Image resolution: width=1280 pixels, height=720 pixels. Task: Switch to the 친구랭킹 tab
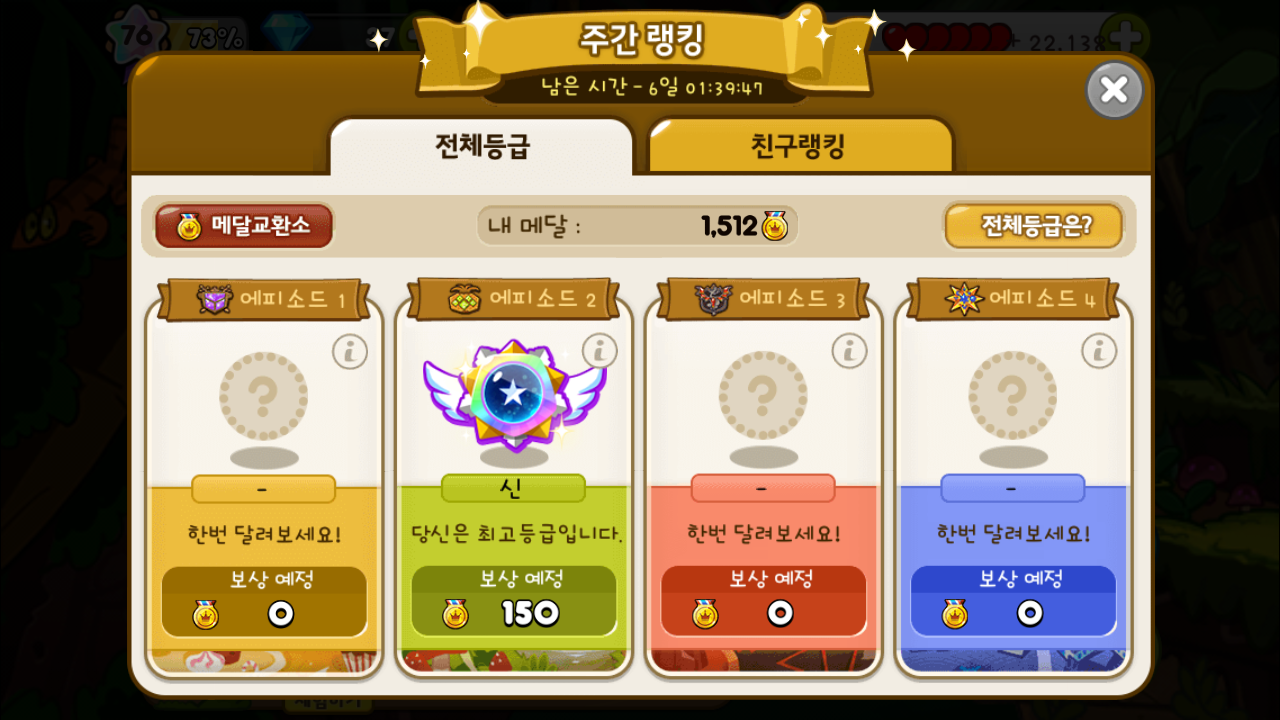(x=800, y=146)
